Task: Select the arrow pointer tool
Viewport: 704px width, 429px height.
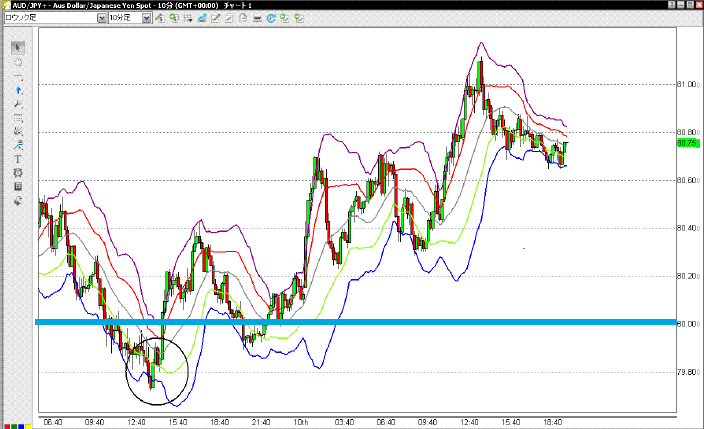Action: point(19,47)
